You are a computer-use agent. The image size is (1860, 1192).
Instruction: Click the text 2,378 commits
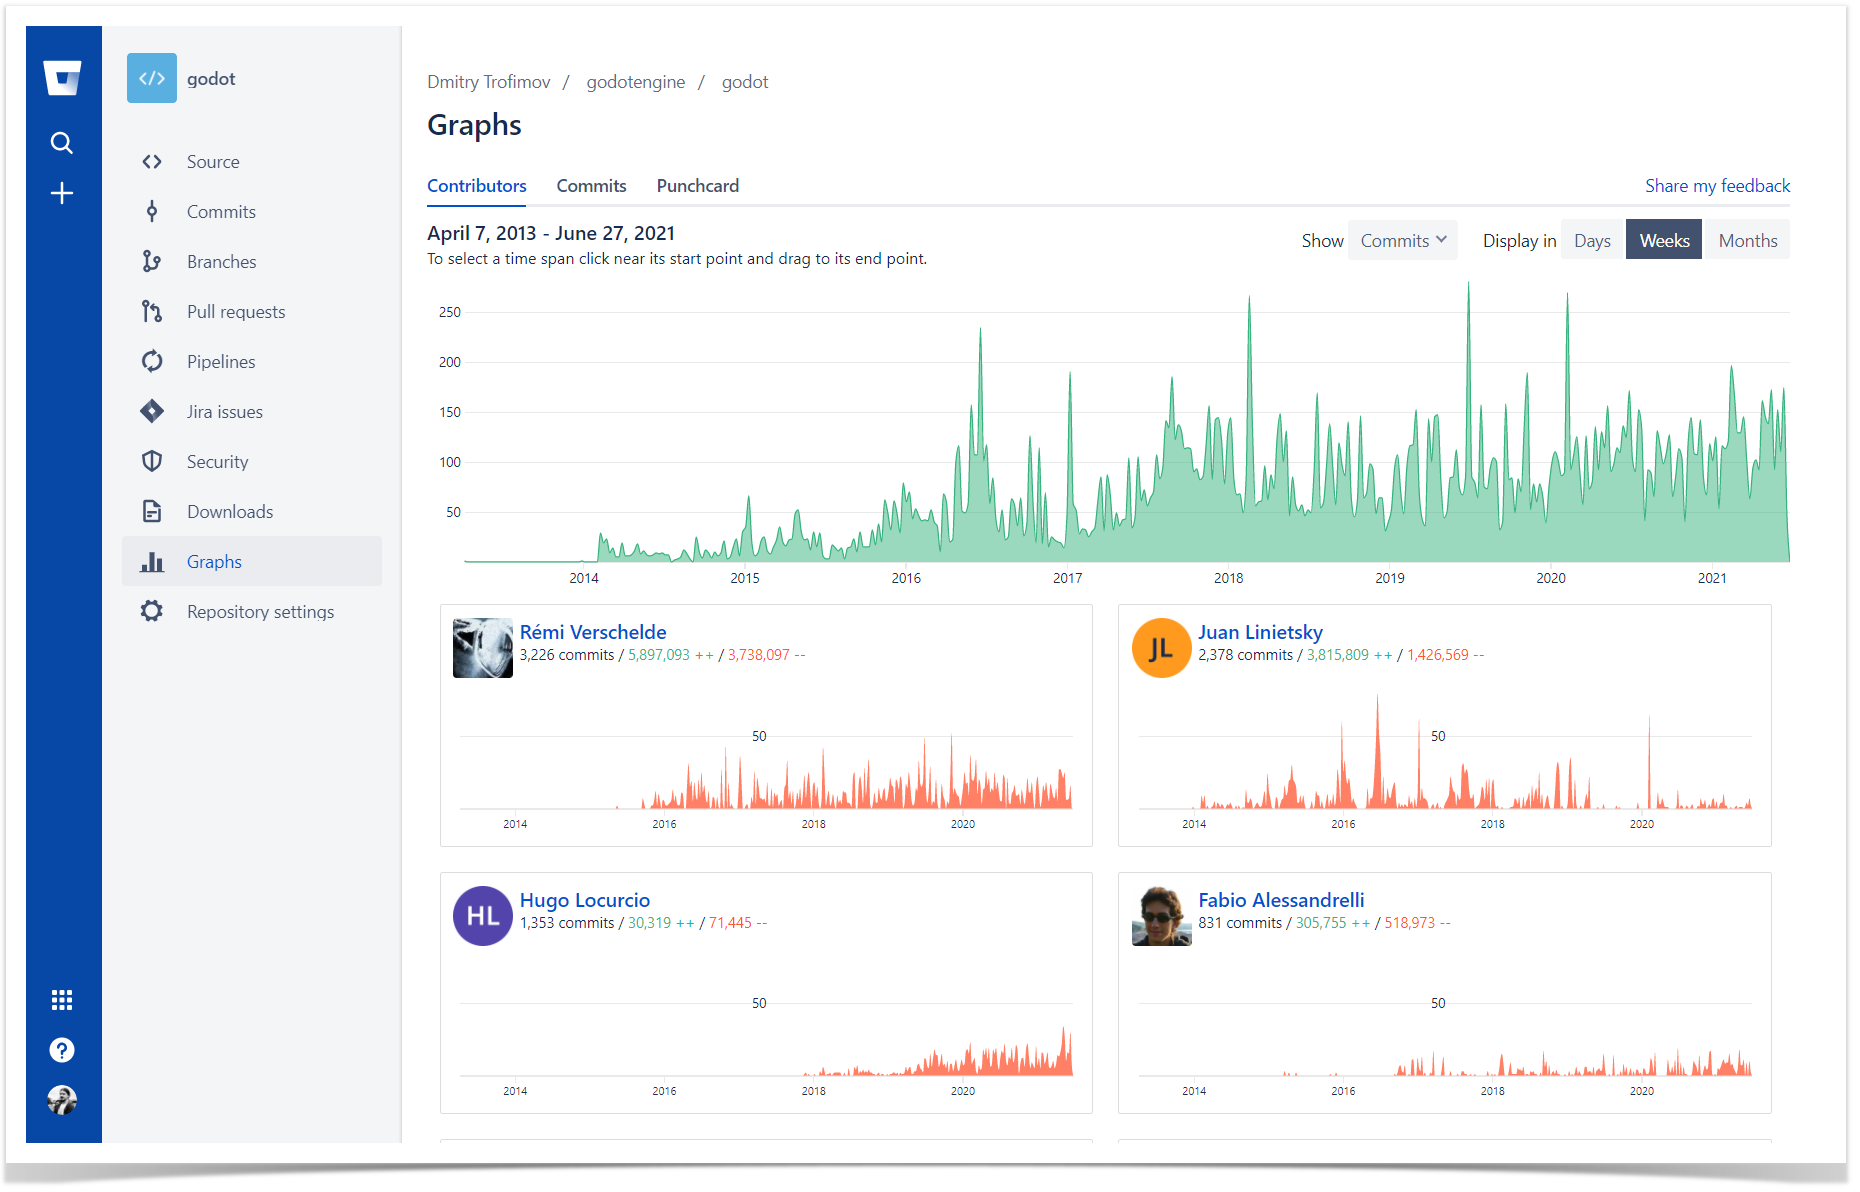[1245, 655]
